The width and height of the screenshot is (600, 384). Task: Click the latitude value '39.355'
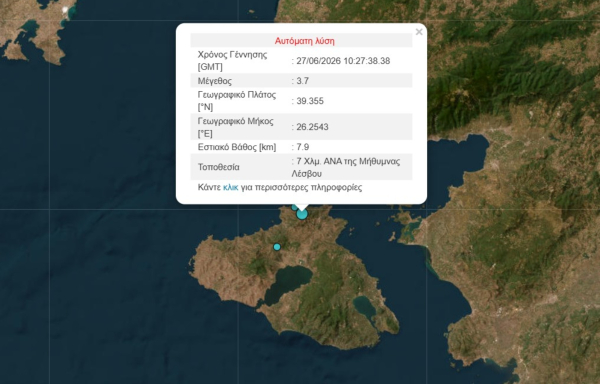click(x=310, y=101)
